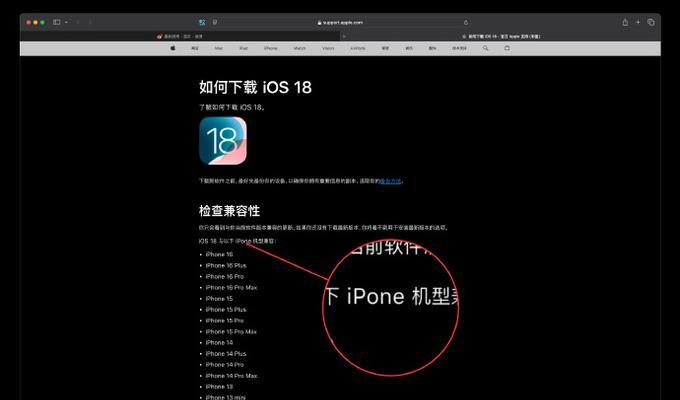Go back to the previous page
This screenshot has width=680, height=400.
click(x=78, y=22)
